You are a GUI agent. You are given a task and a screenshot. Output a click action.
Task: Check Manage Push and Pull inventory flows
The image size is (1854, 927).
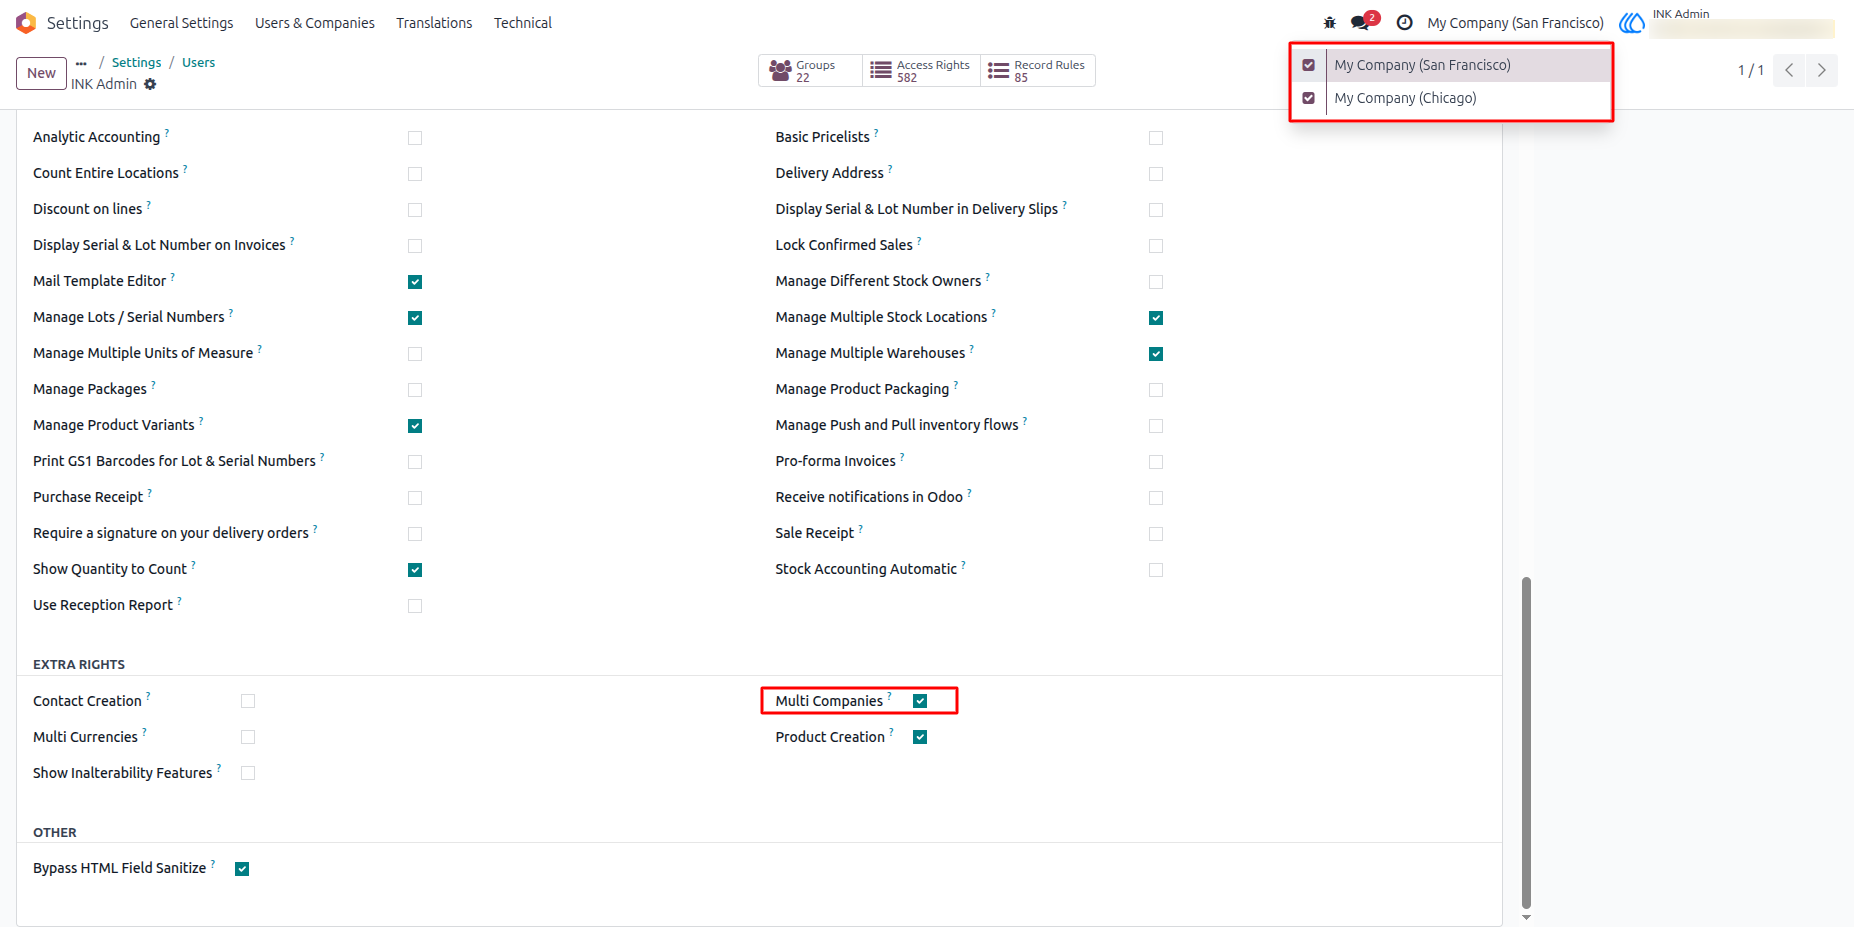1156,426
